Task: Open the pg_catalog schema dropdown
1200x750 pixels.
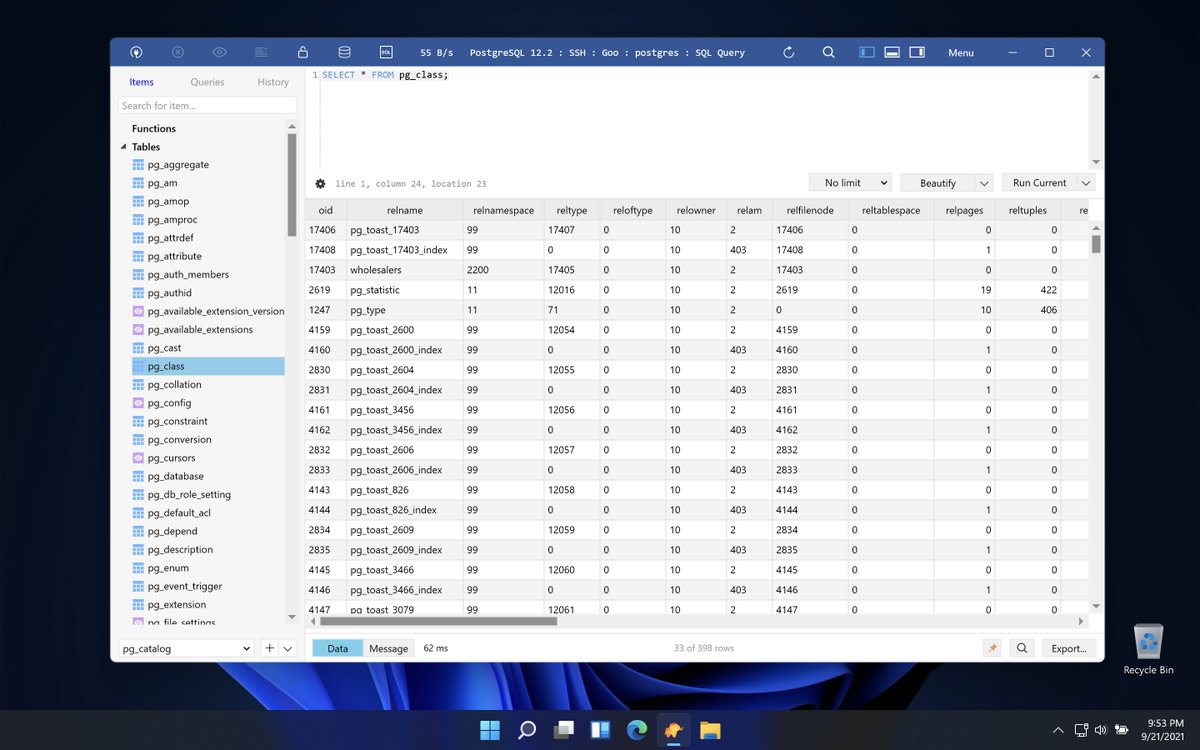Action: coord(186,648)
